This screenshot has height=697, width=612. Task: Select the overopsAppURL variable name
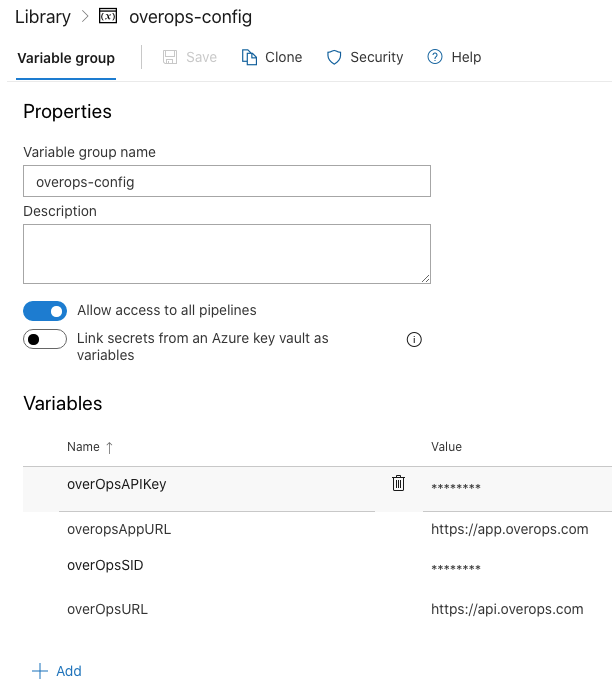pyautogui.click(x=119, y=529)
